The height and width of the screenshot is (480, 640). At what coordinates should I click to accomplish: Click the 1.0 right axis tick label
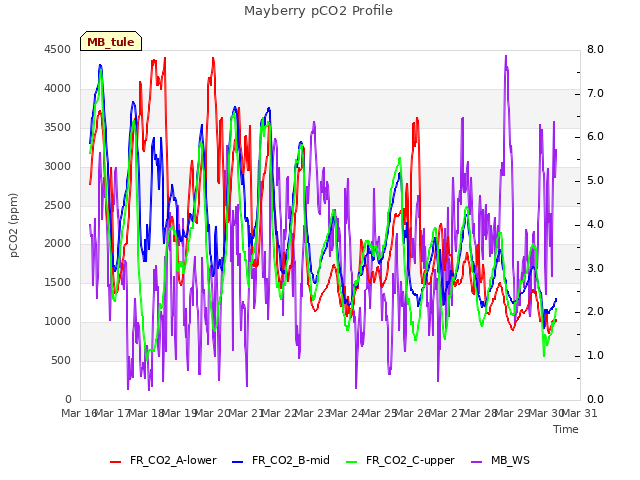595,356
